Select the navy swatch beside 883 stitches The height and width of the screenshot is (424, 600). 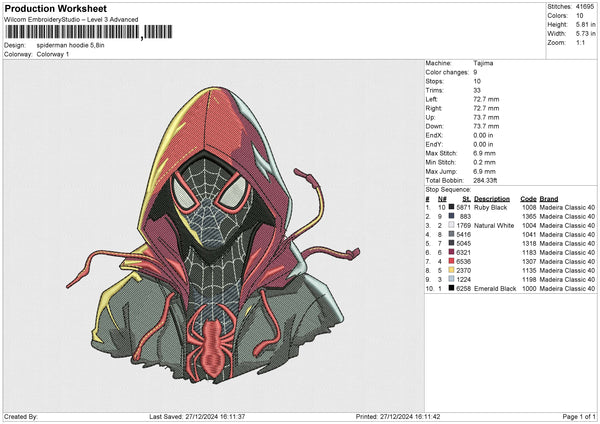(x=452, y=216)
